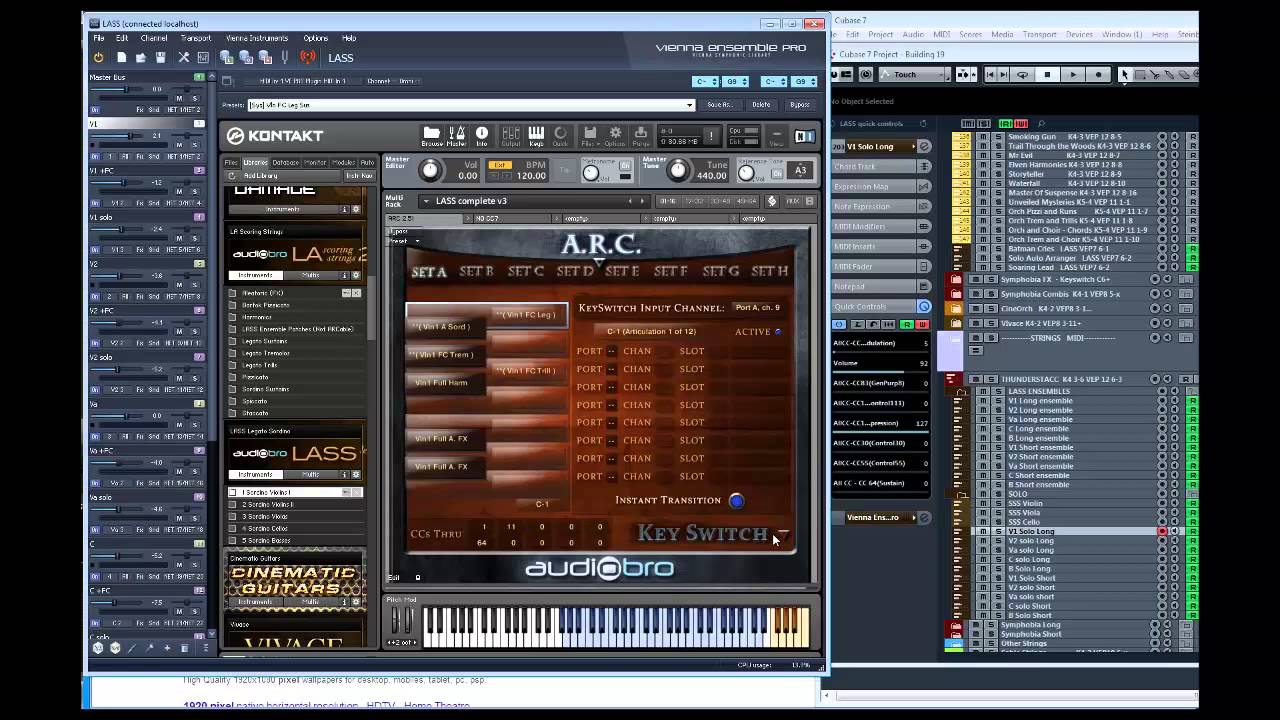Mute the Smoking Gun track in Cubase

983,136
